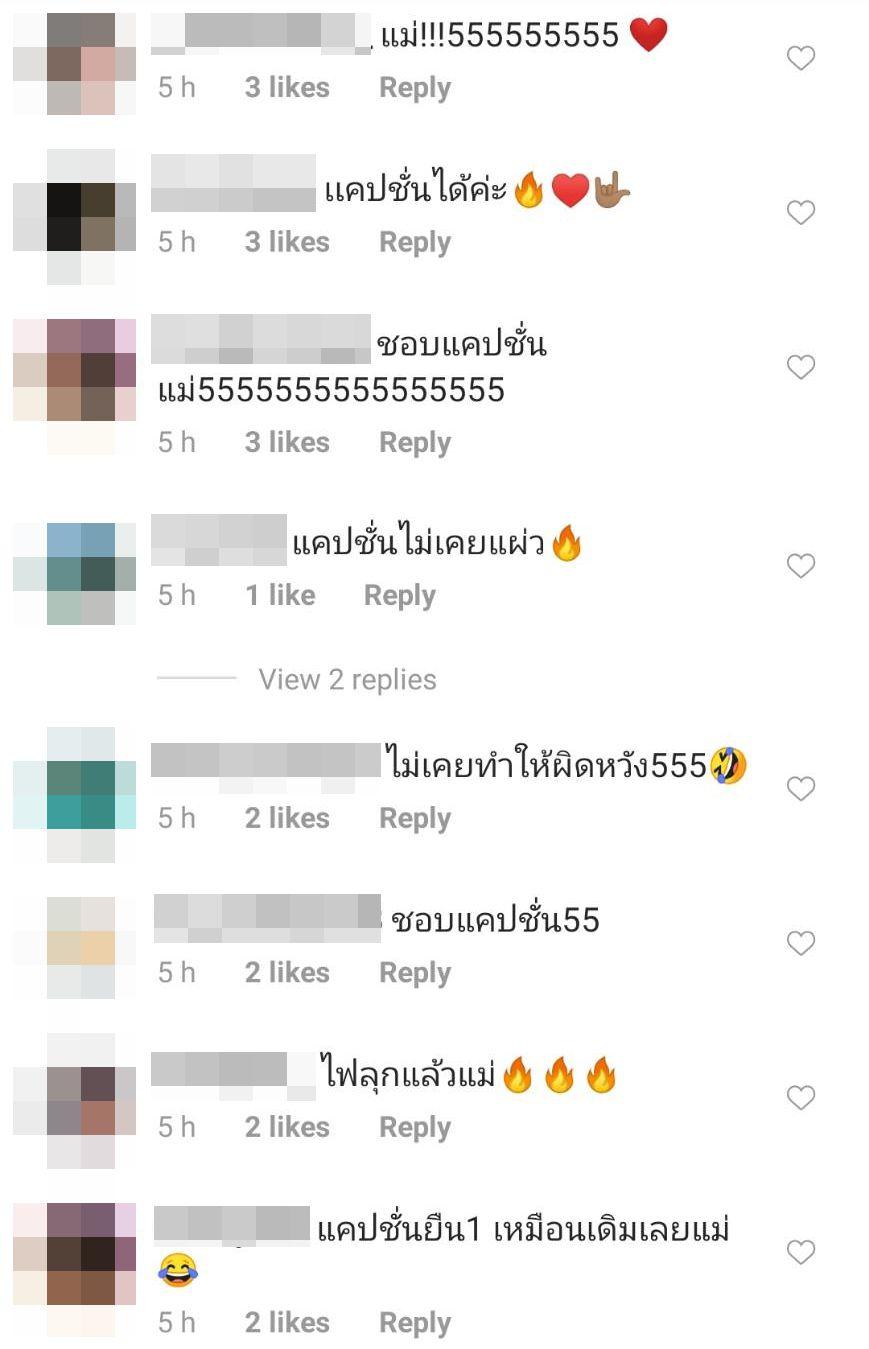Screen dimensions: 869x1349
Task: Like the 'ไม่เคยทำให้ผิดหวัง555' comment
Action: point(801,789)
